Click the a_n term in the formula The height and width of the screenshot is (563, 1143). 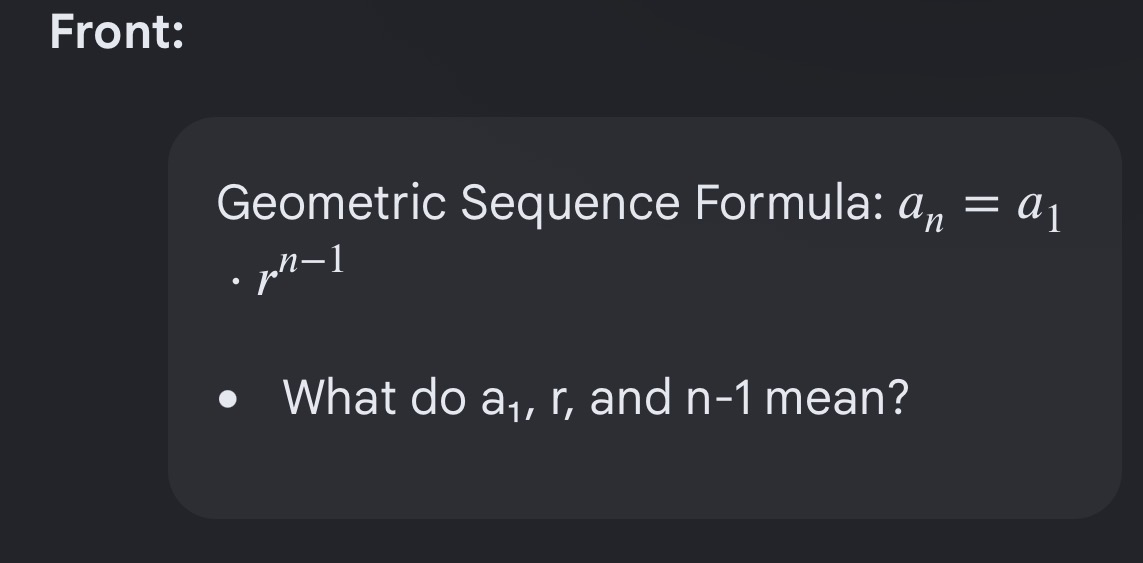[x=921, y=209]
